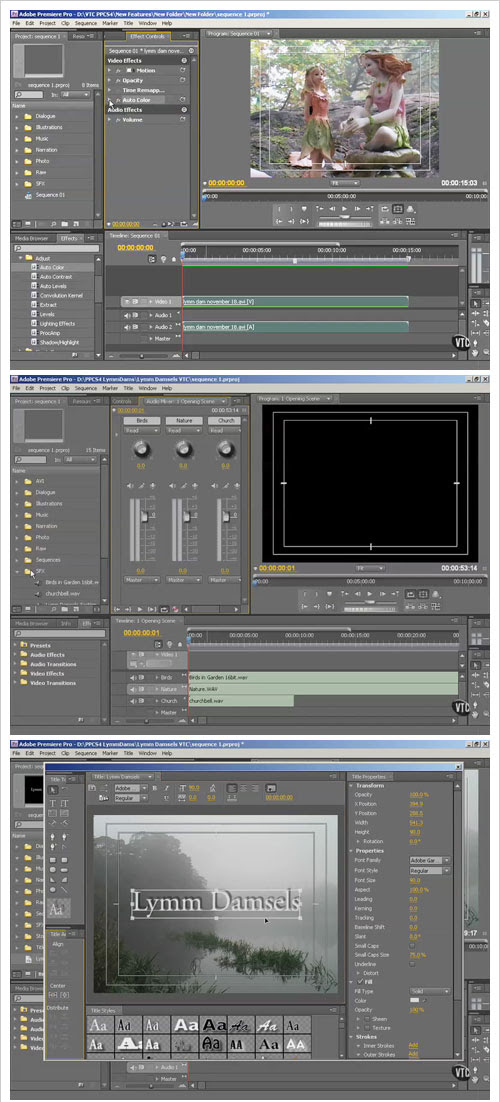
Task: Click the Aspect value 100.0 % in Title Properties
Action: coord(418,889)
